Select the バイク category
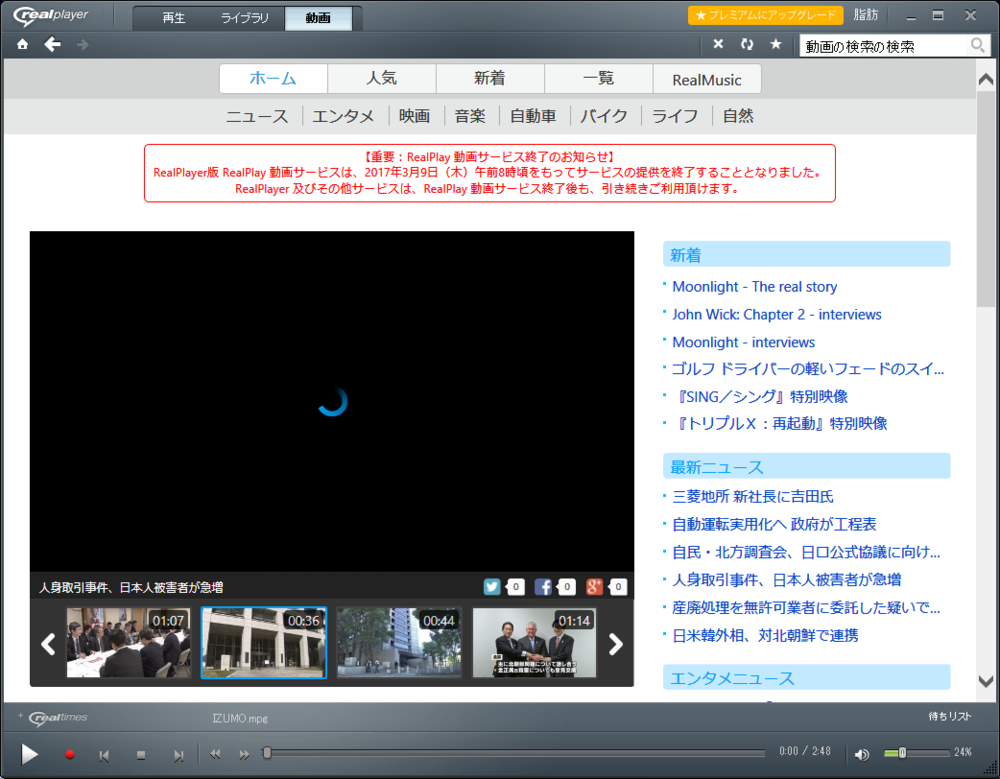The image size is (1000, 779). 603,116
